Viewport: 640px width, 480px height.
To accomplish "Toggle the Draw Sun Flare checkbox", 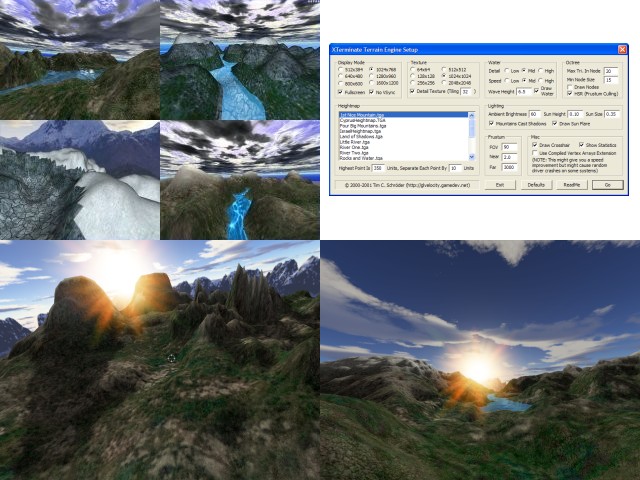I will [555, 123].
